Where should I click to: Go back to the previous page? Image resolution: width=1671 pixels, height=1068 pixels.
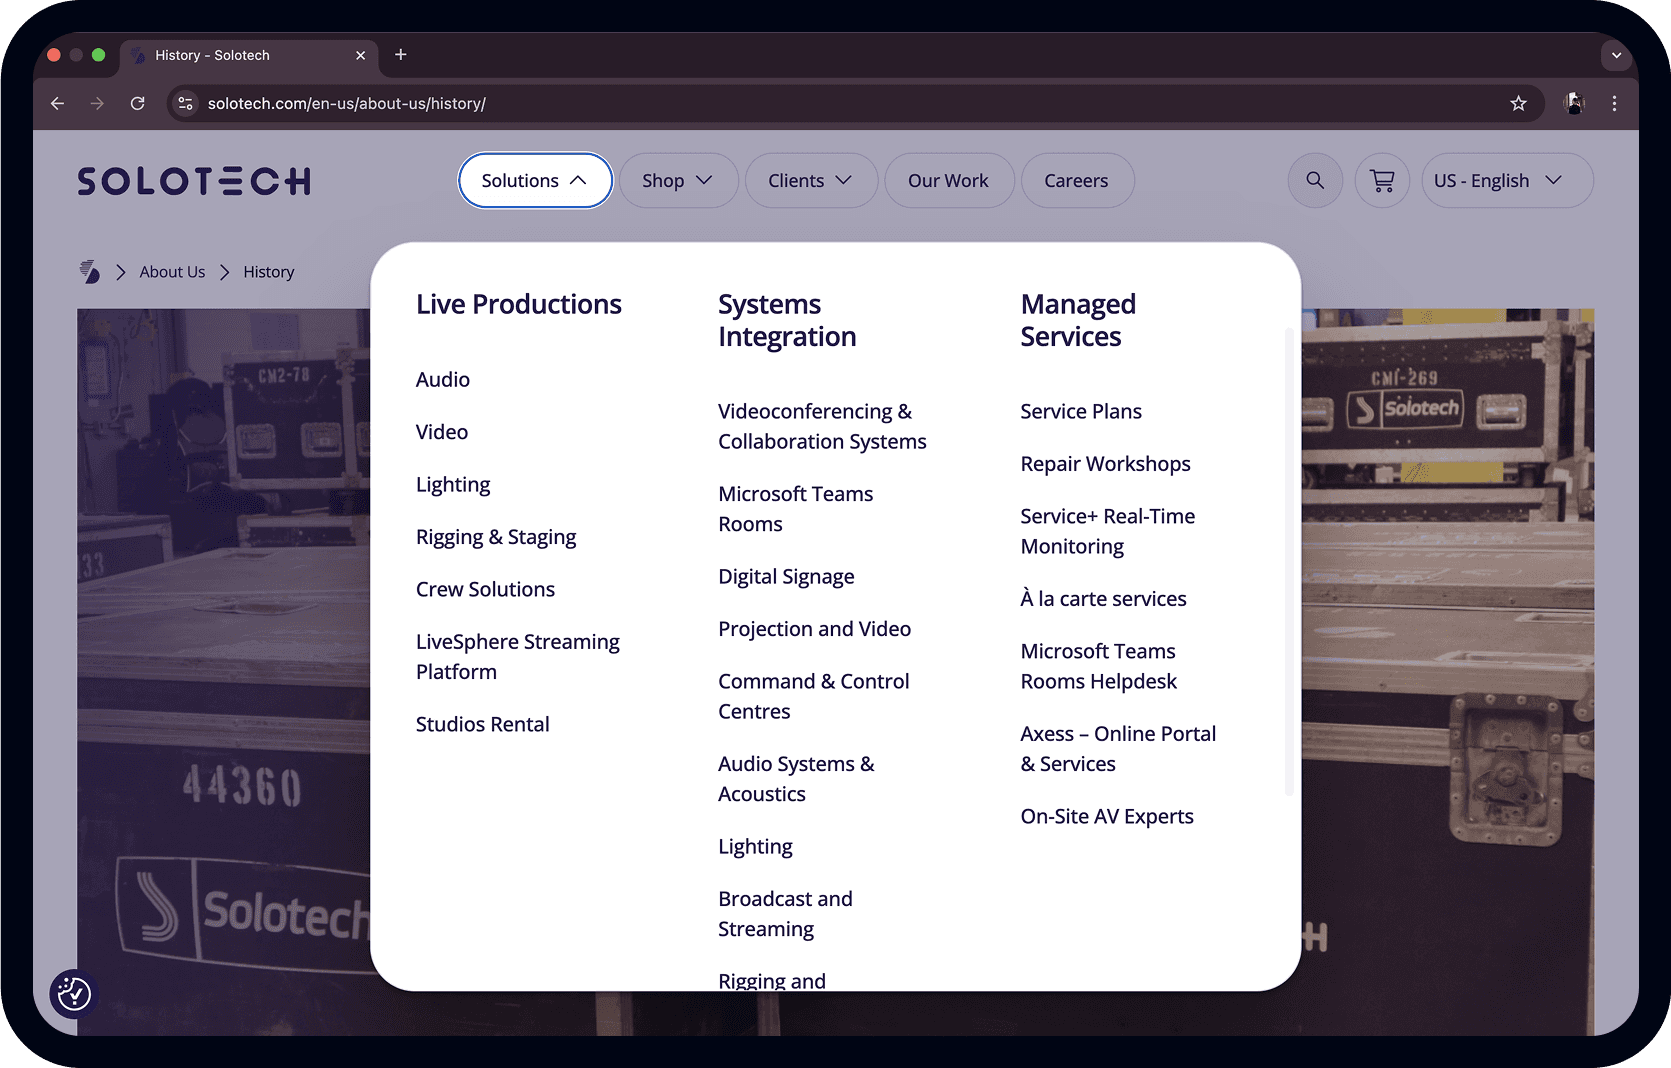(x=57, y=103)
